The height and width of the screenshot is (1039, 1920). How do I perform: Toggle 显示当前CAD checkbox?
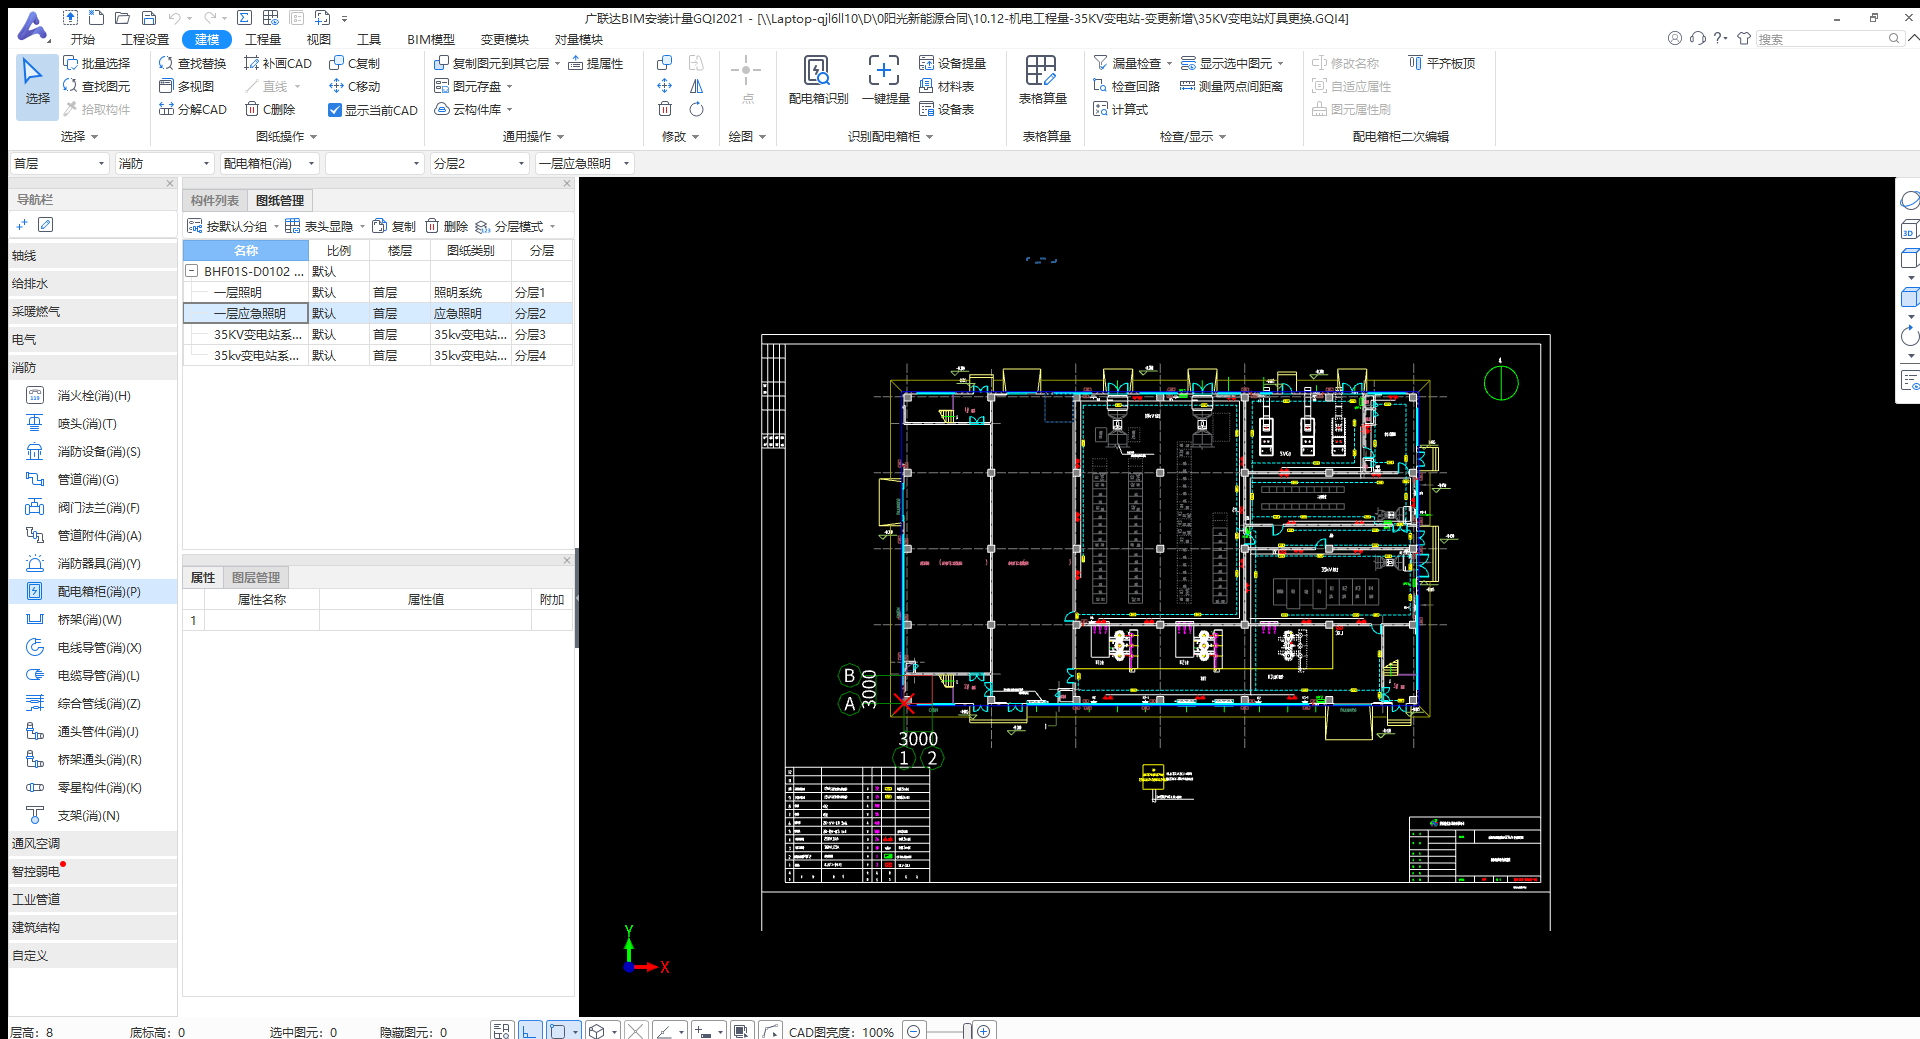click(x=335, y=110)
